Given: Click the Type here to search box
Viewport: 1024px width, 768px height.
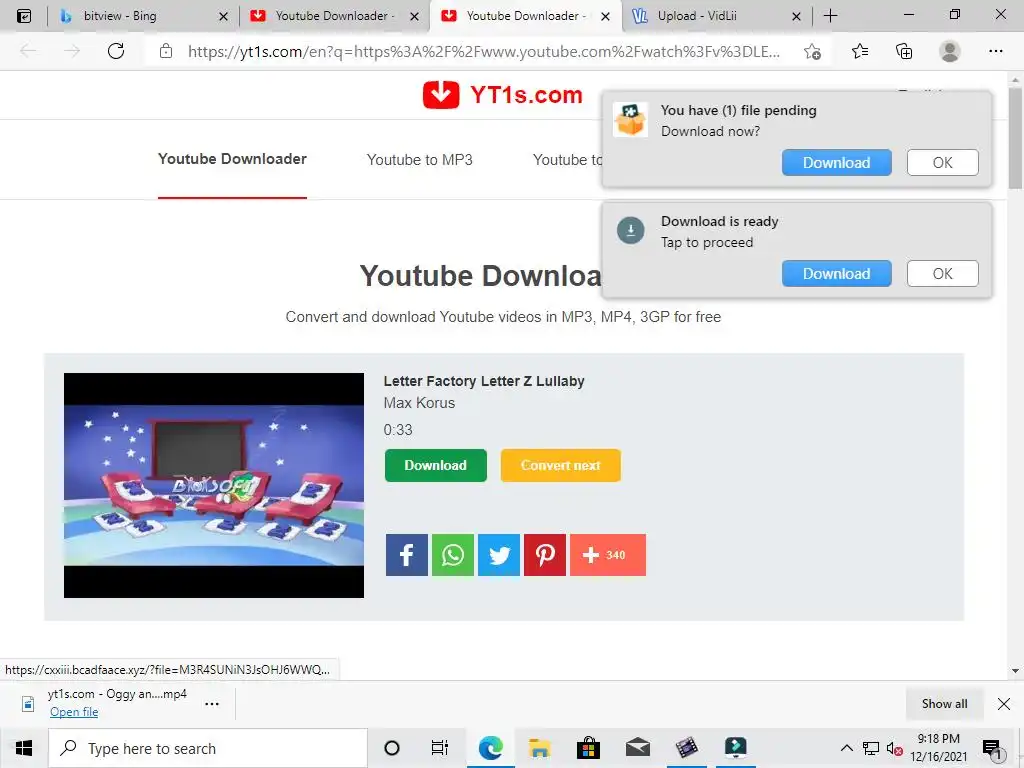Looking at the screenshot, I should 208,748.
